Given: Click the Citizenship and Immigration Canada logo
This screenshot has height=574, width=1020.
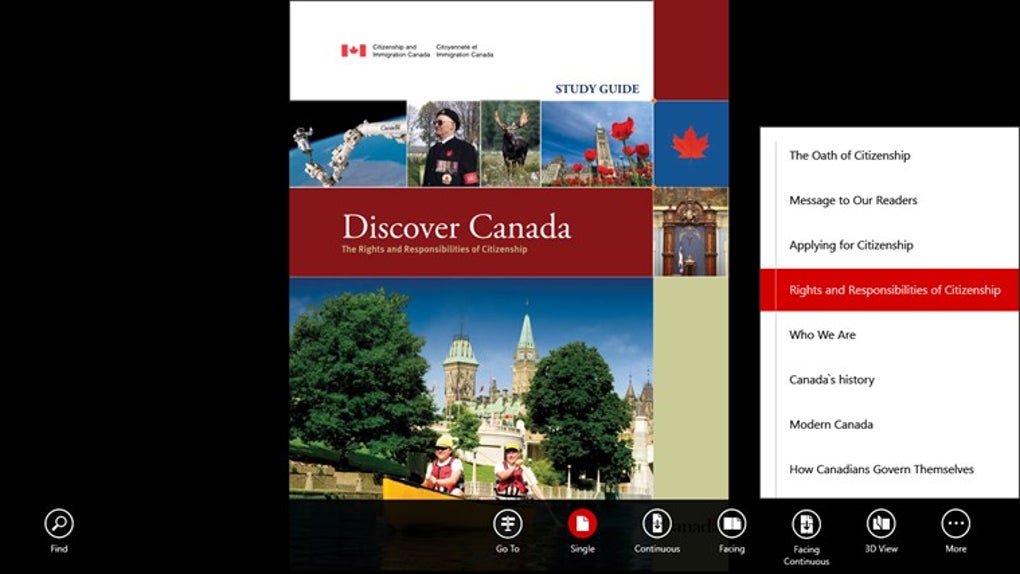Looking at the screenshot, I should tap(418, 51).
